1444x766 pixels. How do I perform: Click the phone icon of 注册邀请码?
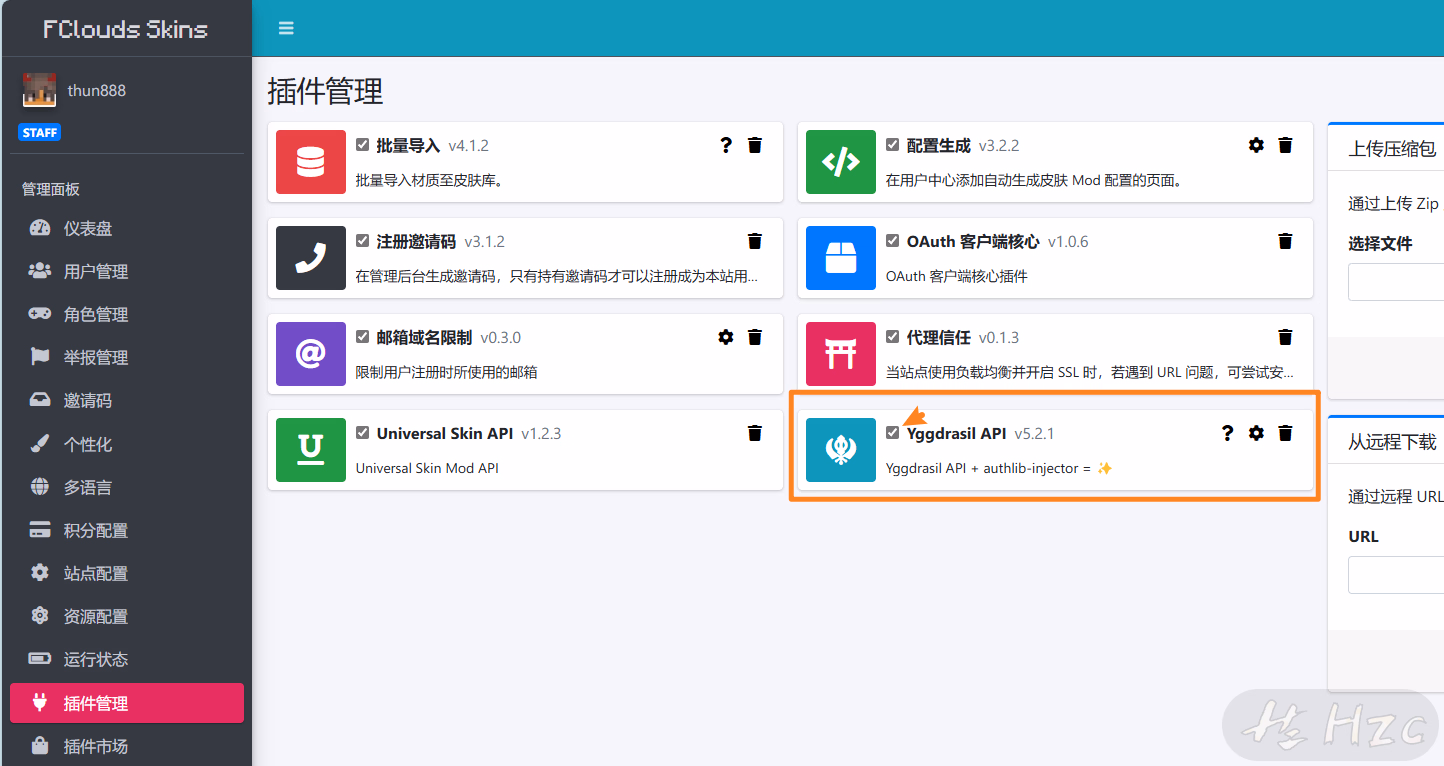click(311, 258)
